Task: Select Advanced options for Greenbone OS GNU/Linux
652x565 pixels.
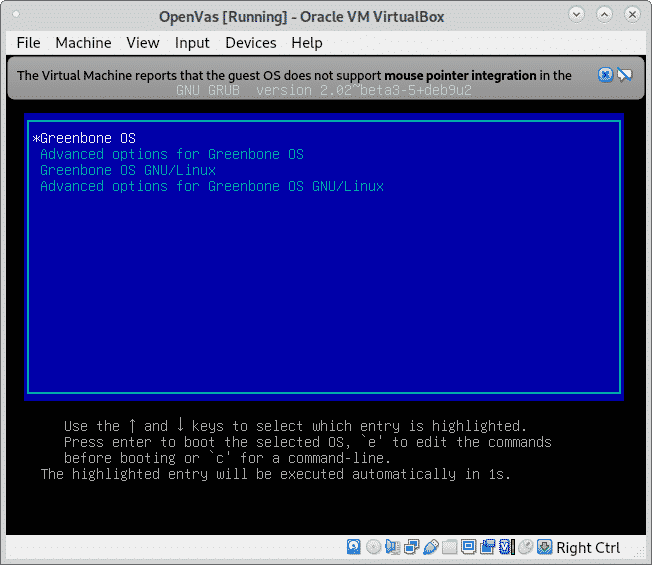Action: coord(212,186)
